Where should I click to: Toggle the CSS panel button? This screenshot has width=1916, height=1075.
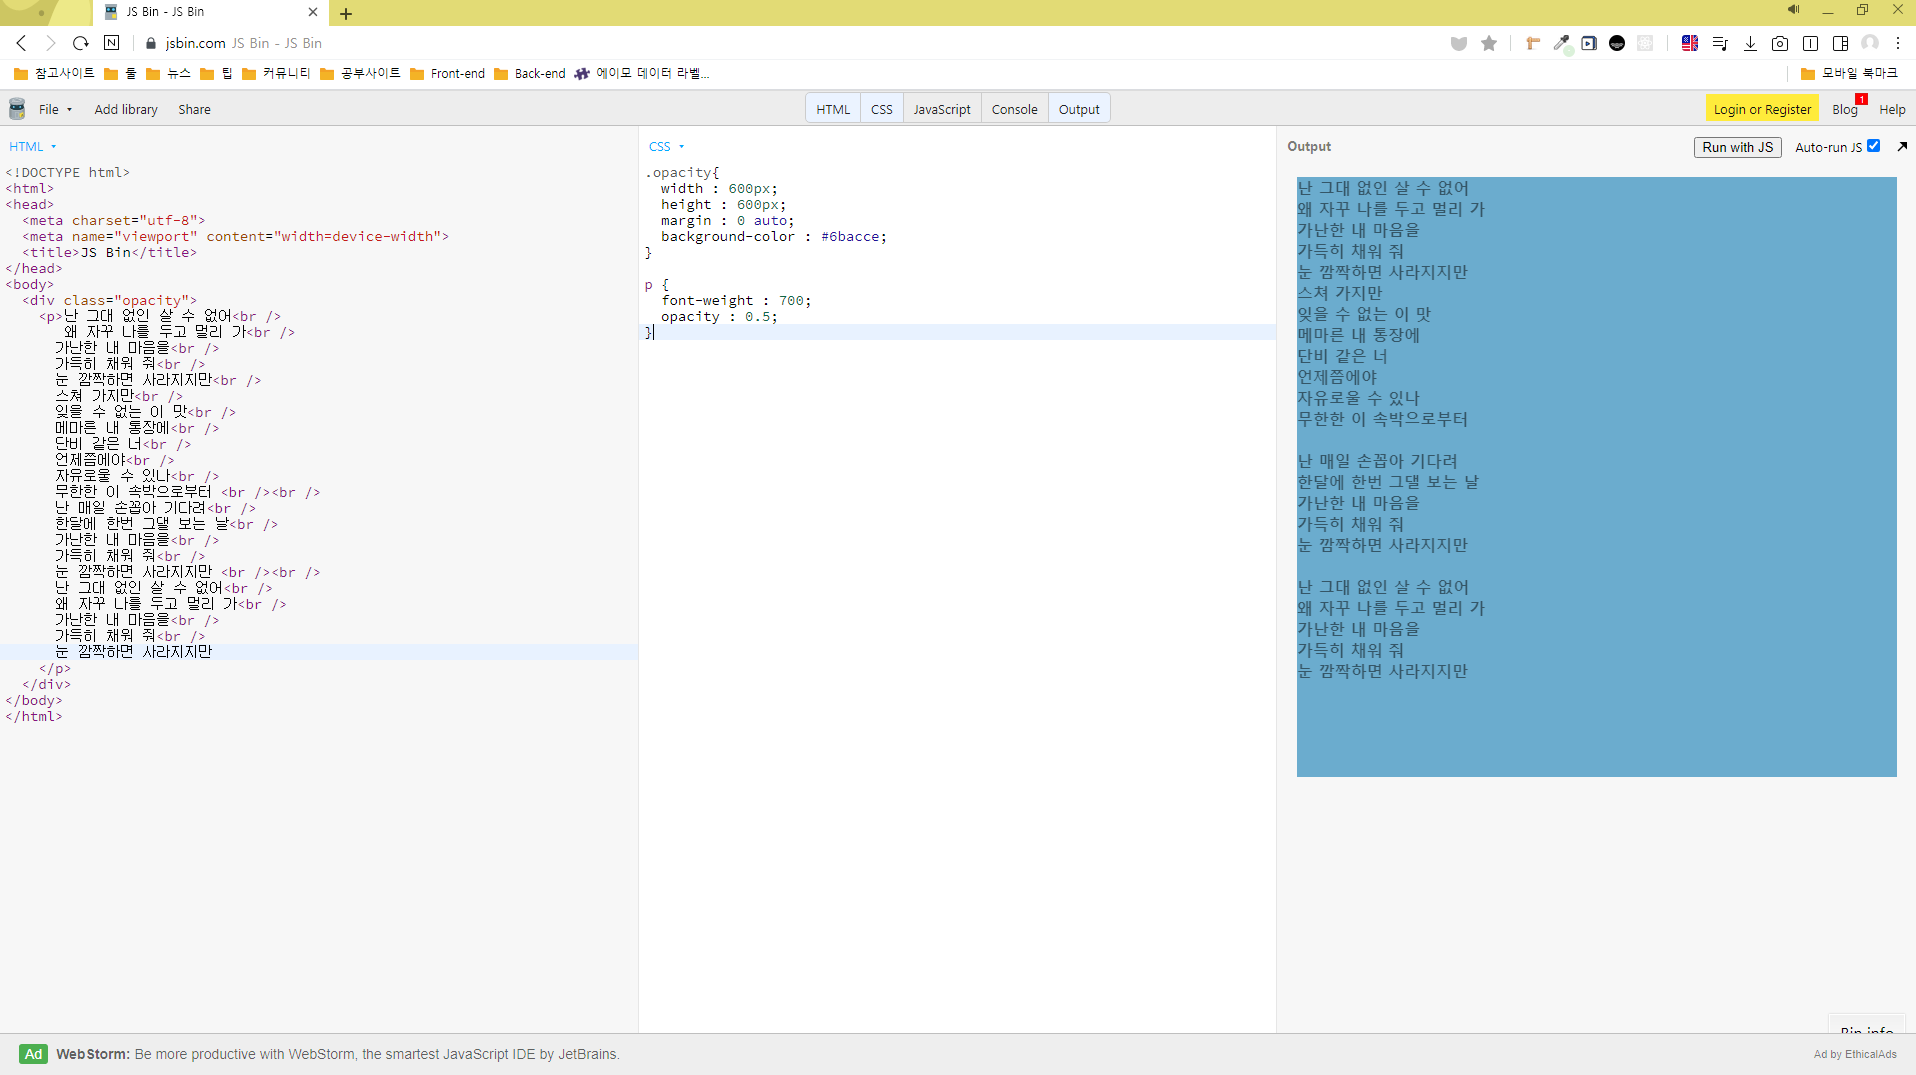point(881,109)
